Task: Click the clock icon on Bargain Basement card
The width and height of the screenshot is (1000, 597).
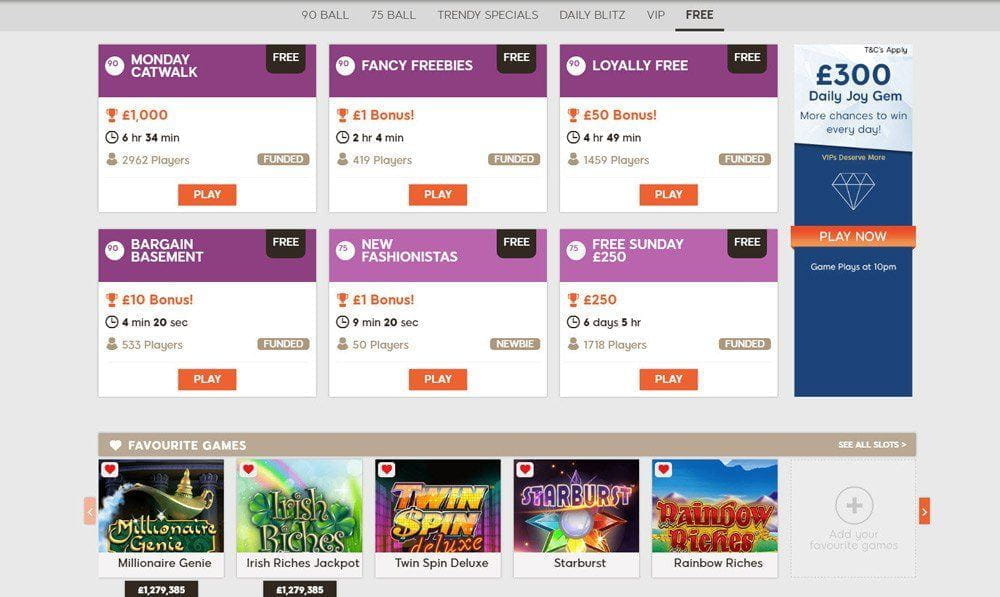Action: pyautogui.click(x=111, y=321)
